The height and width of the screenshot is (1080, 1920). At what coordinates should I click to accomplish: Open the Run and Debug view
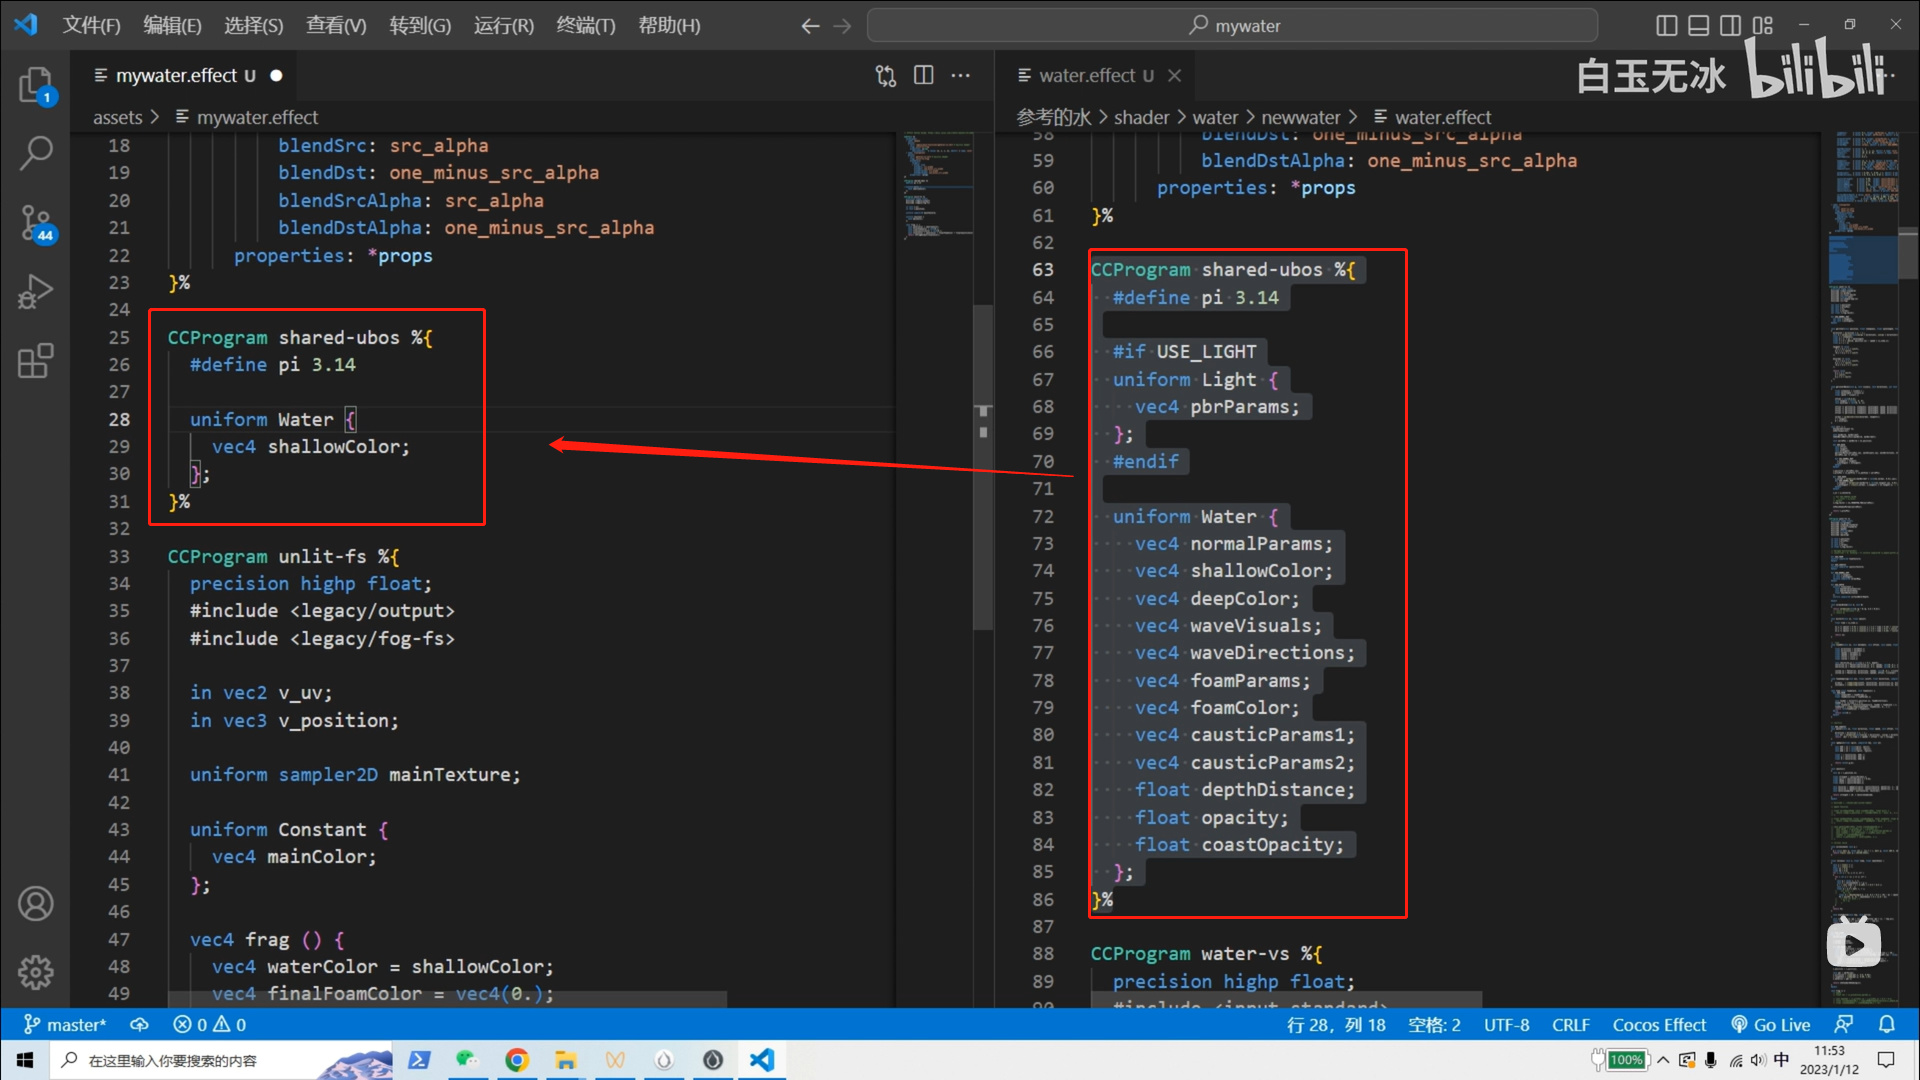(36, 292)
